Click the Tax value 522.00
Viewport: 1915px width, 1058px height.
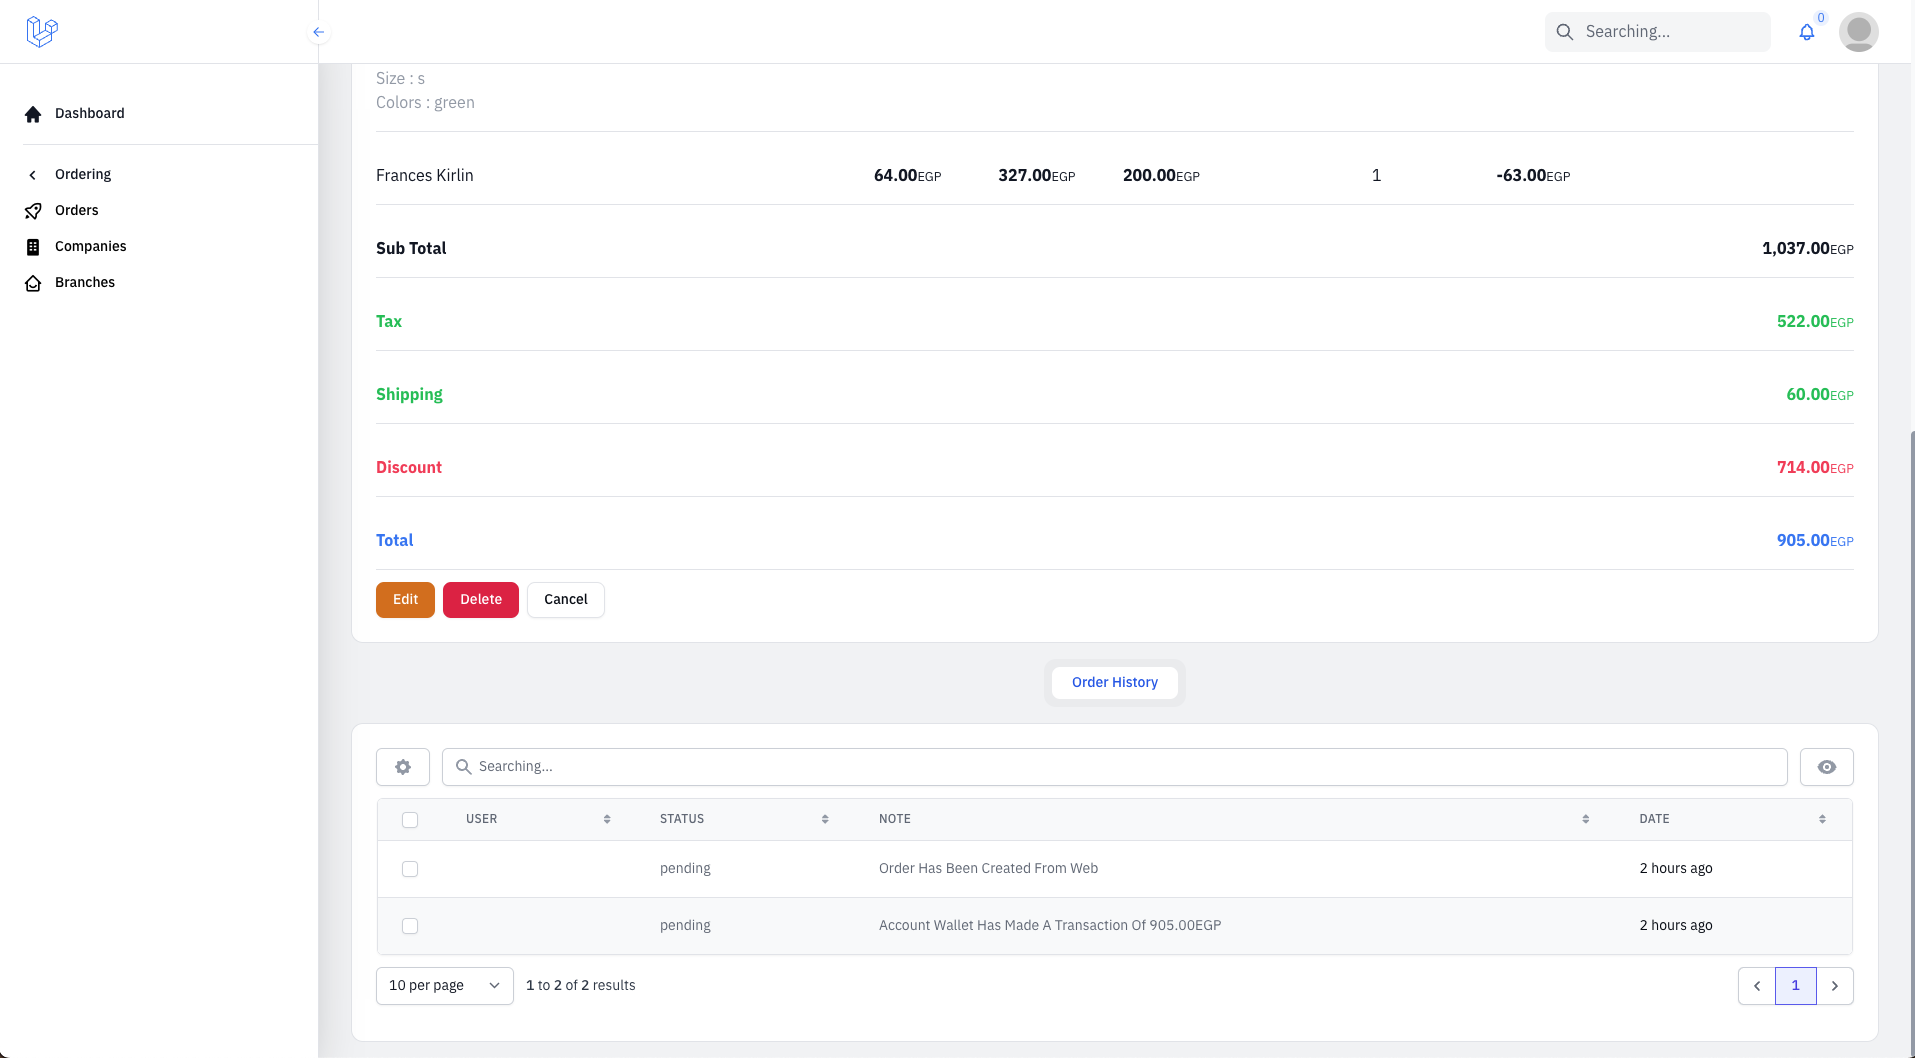(1815, 322)
